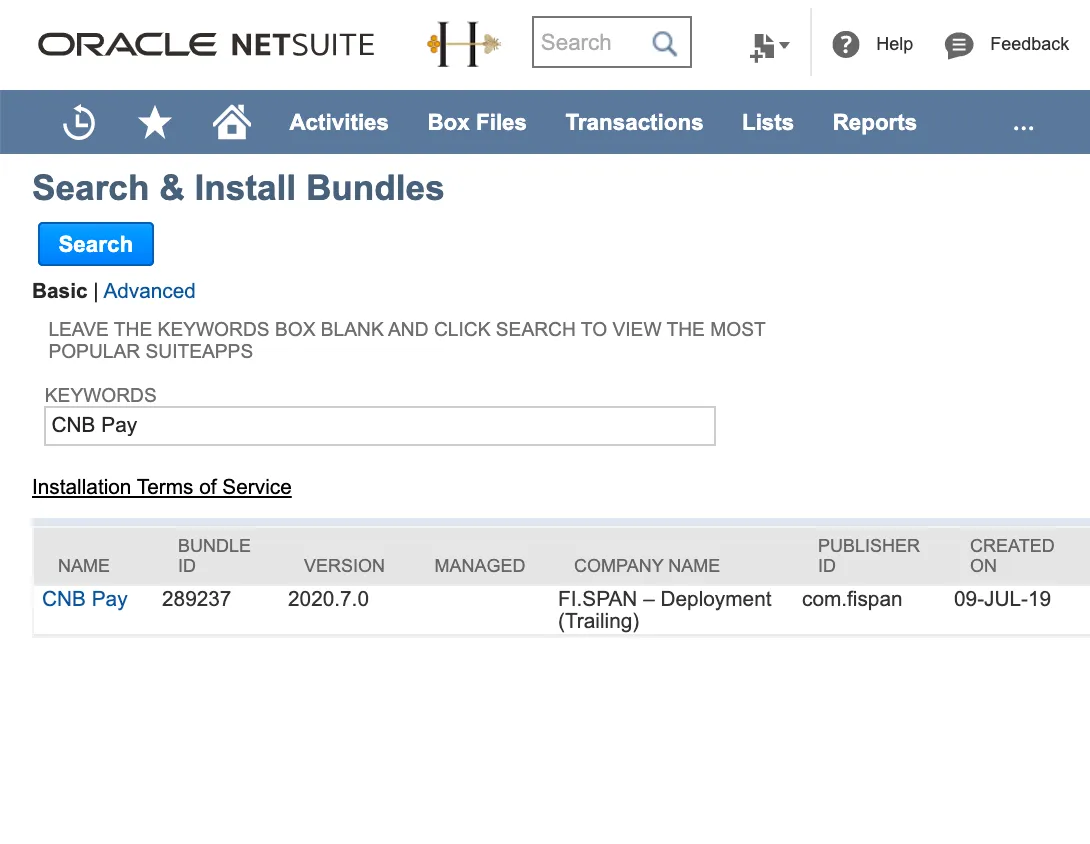Select publisher ID com.fispan
The image size is (1090, 844).
click(852, 599)
